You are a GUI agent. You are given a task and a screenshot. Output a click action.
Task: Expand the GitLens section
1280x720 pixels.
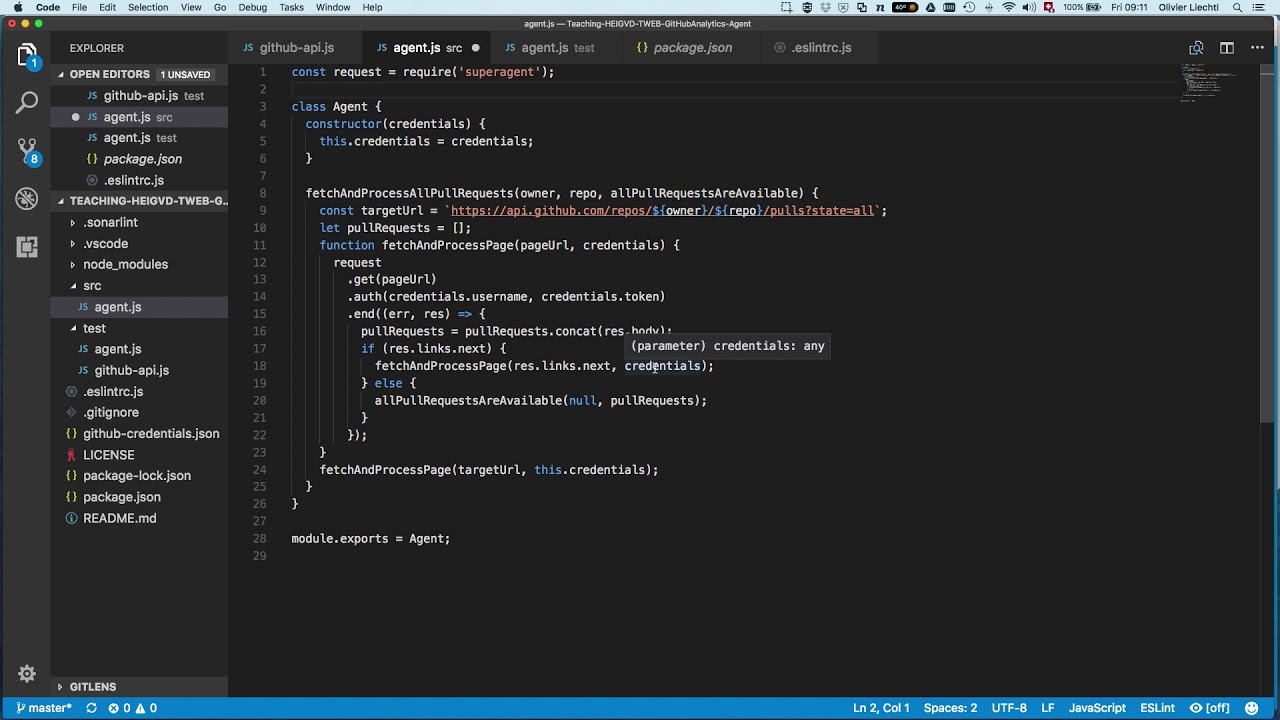click(x=139, y=687)
